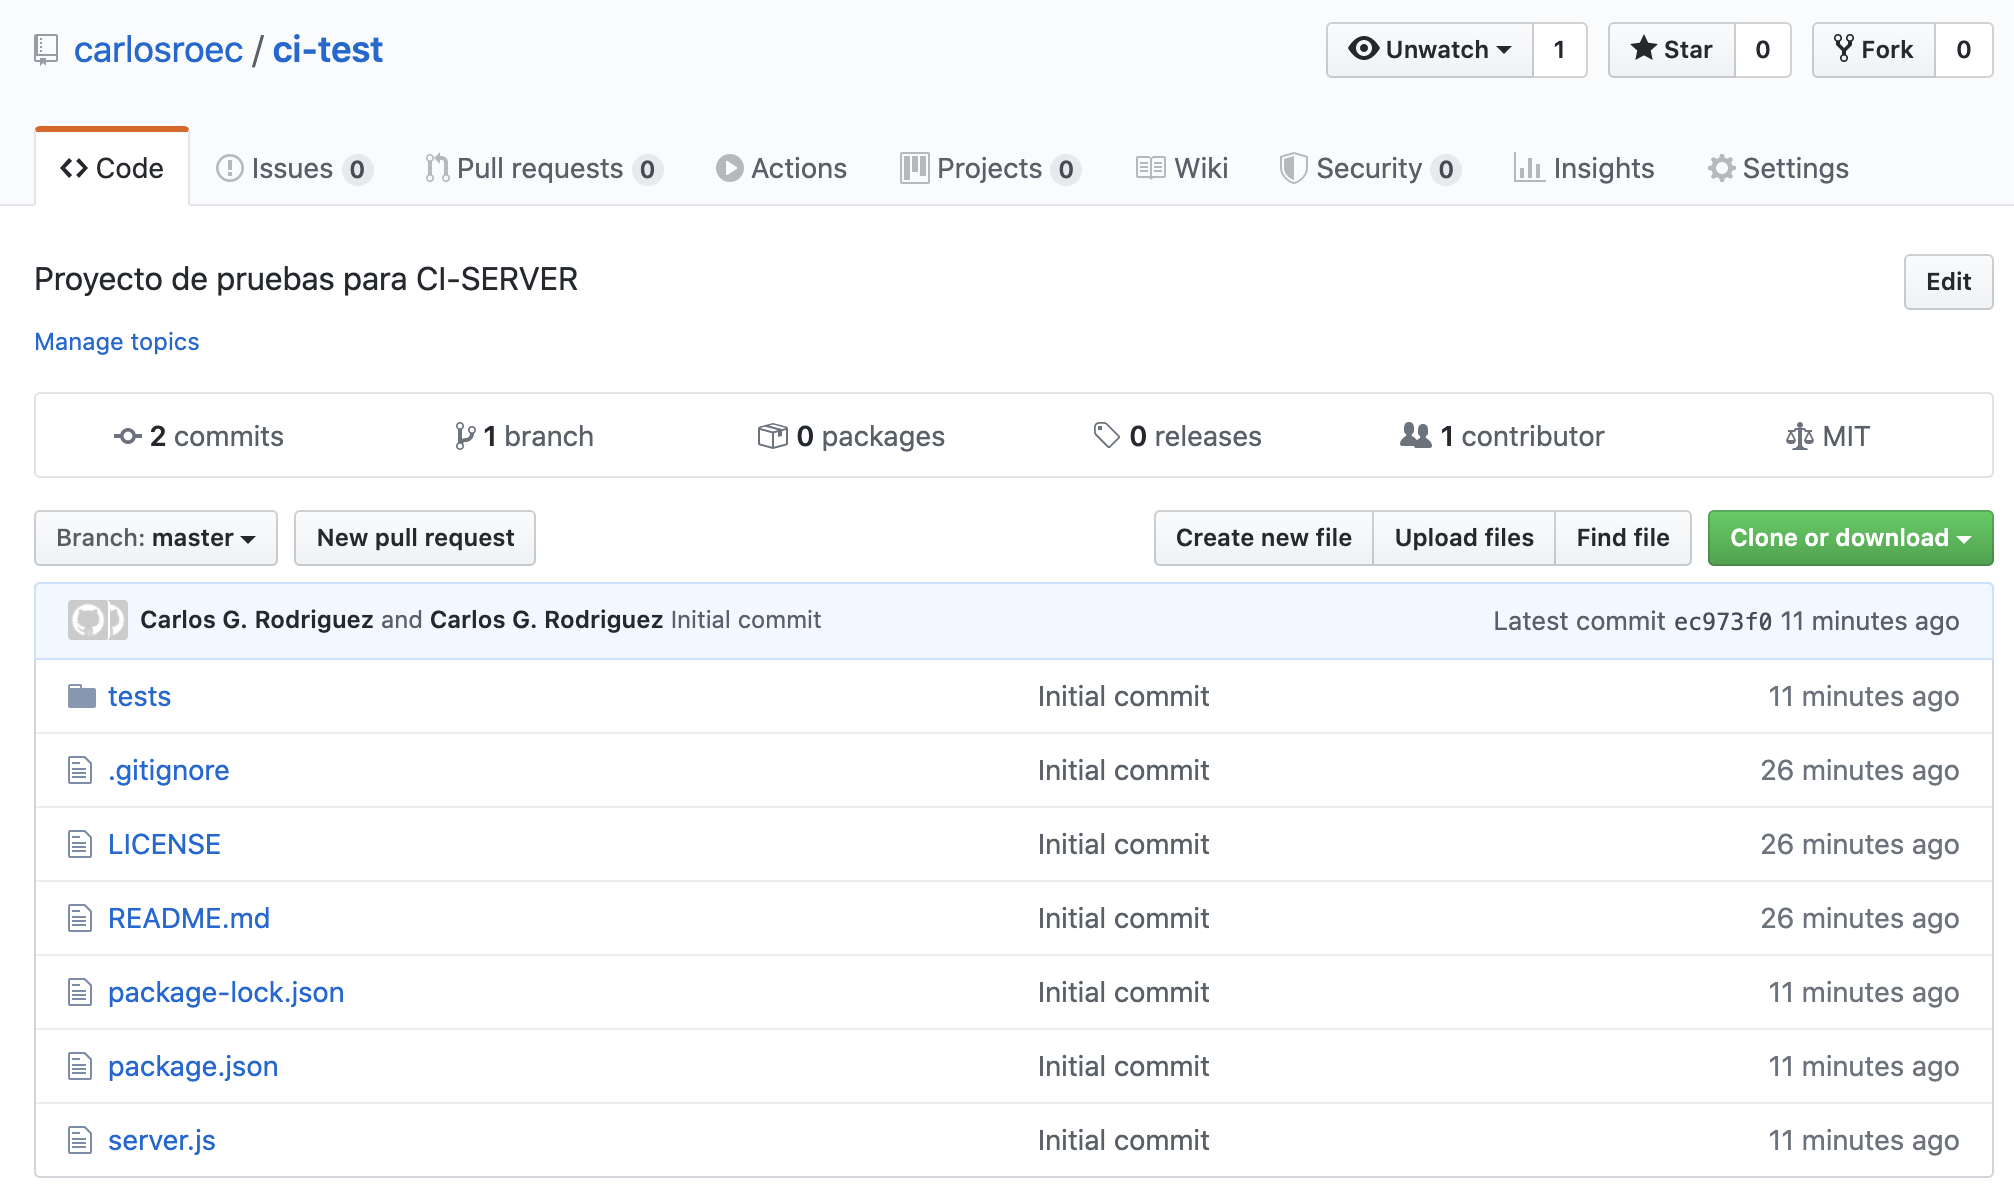Click the Pull requests tab icon
The height and width of the screenshot is (1200, 2014).
point(437,168)
